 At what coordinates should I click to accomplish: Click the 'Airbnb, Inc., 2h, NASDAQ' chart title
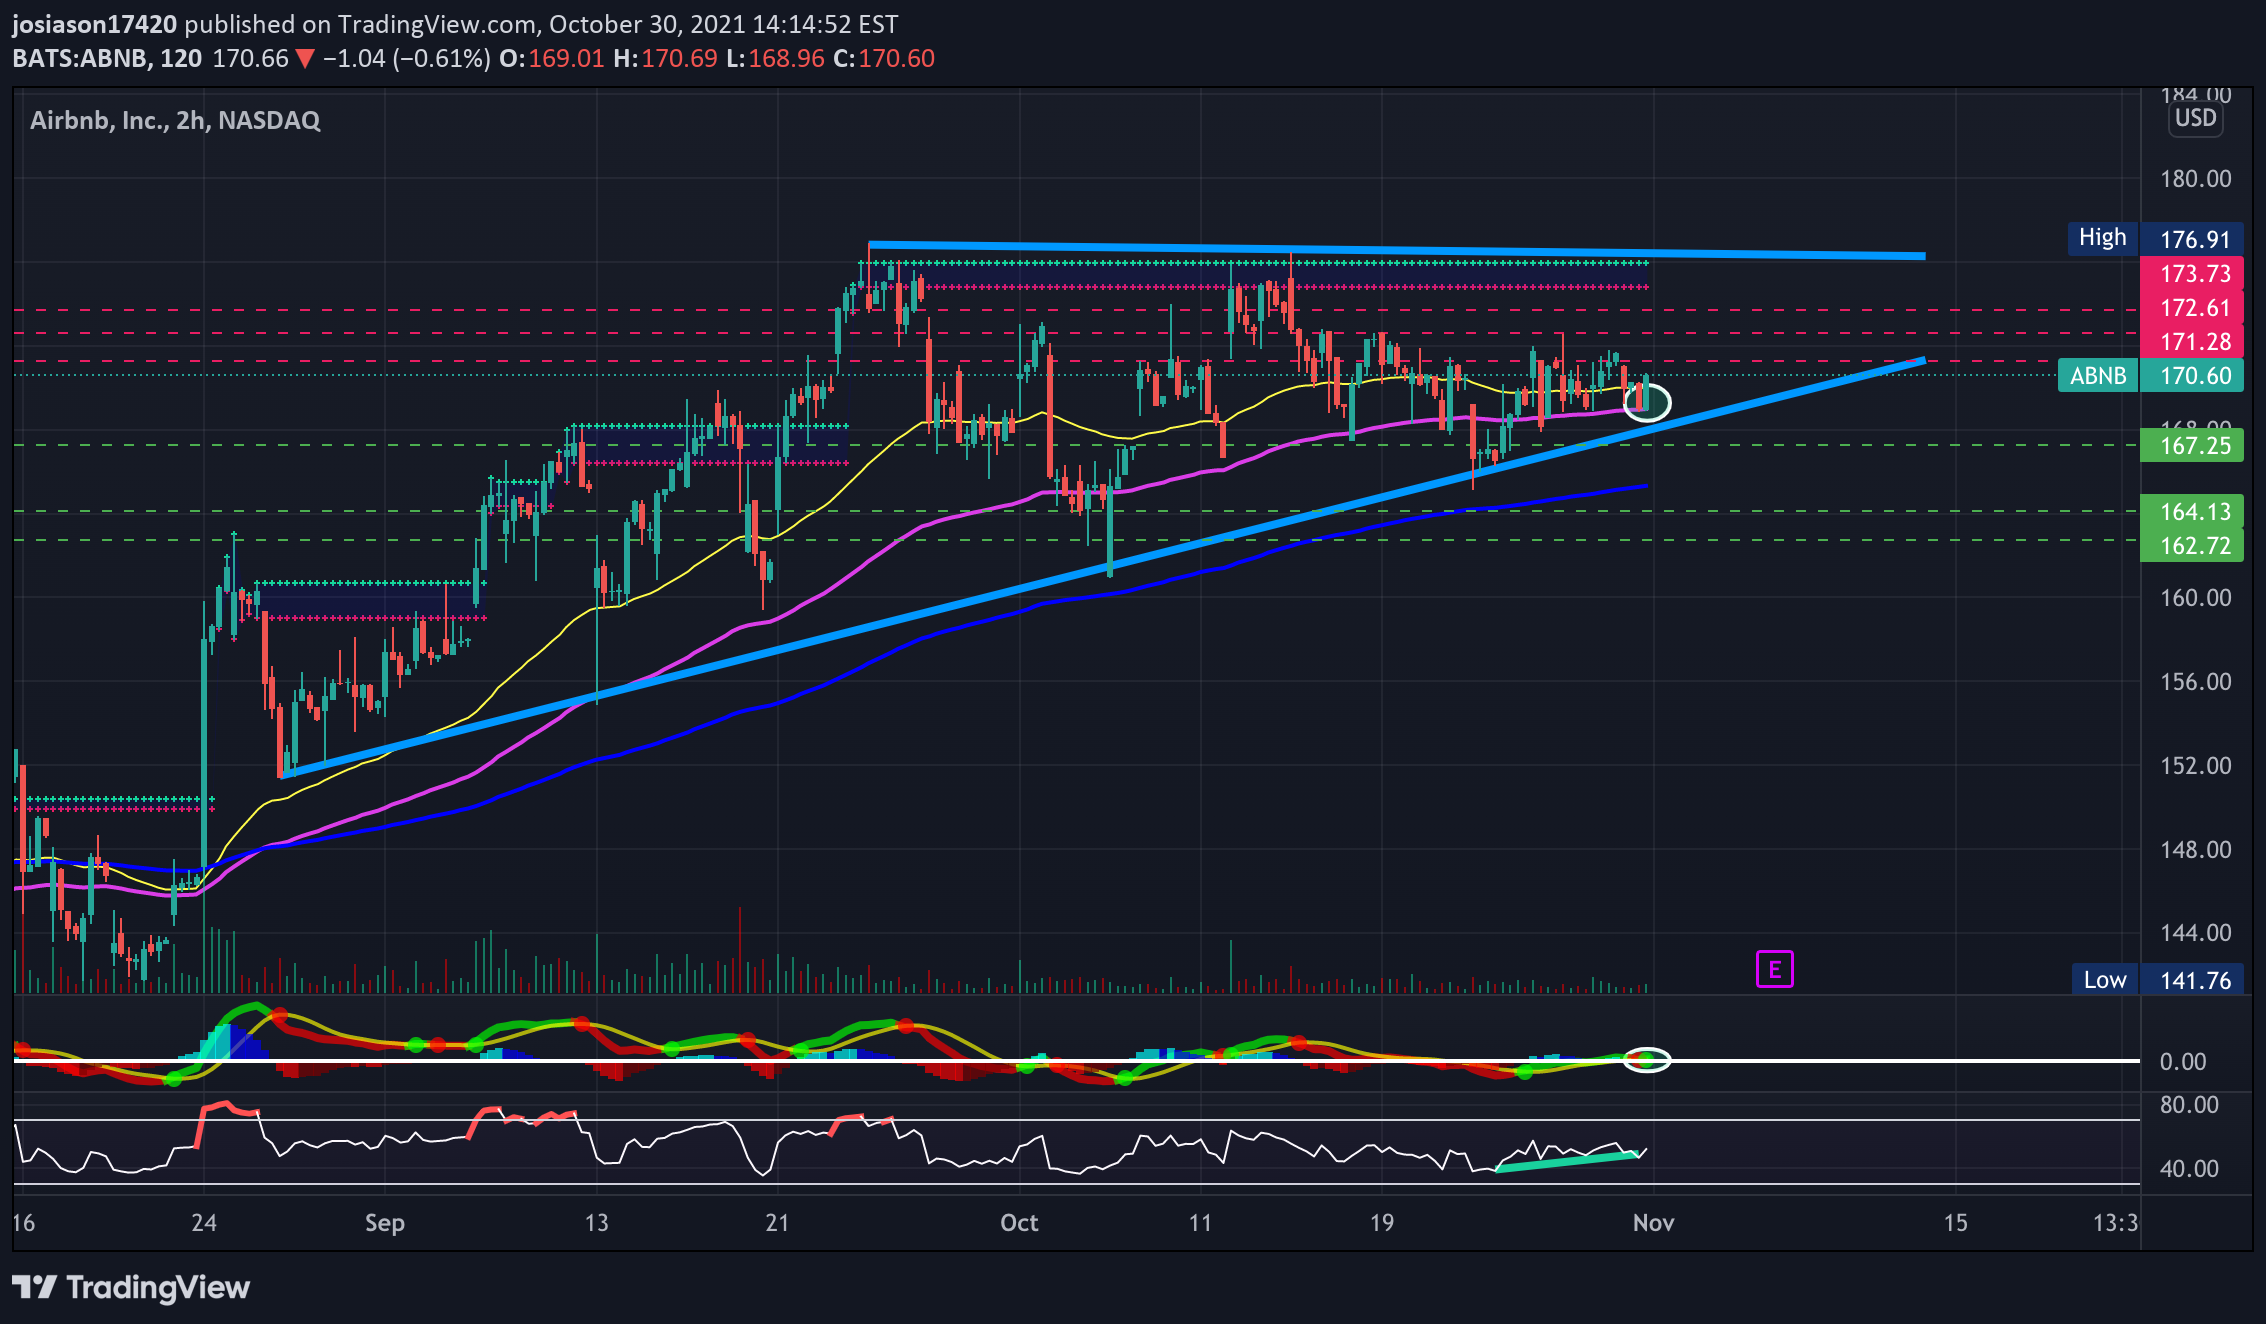[175, 121]
